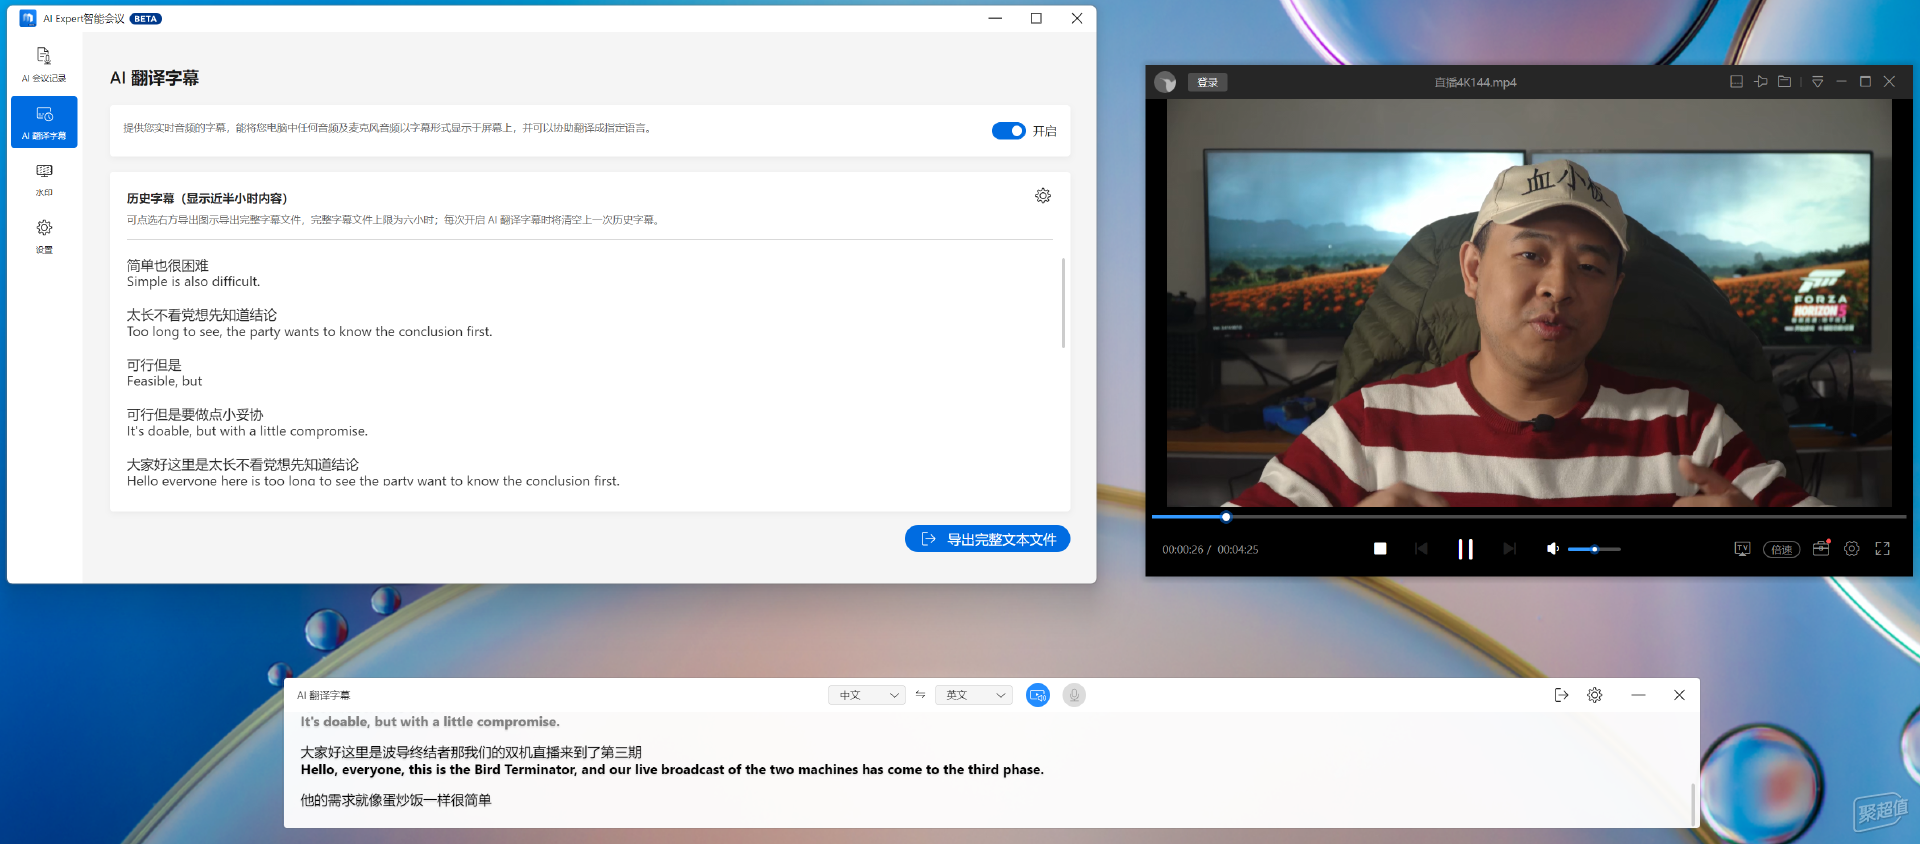Open the history subtitle settings gear

point(1043,196)
